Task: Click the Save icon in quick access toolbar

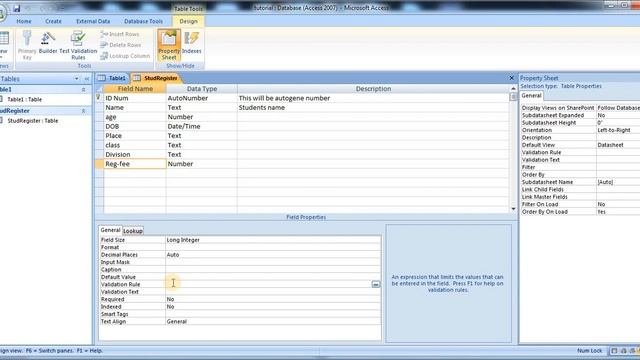Action: click(17, 8)
